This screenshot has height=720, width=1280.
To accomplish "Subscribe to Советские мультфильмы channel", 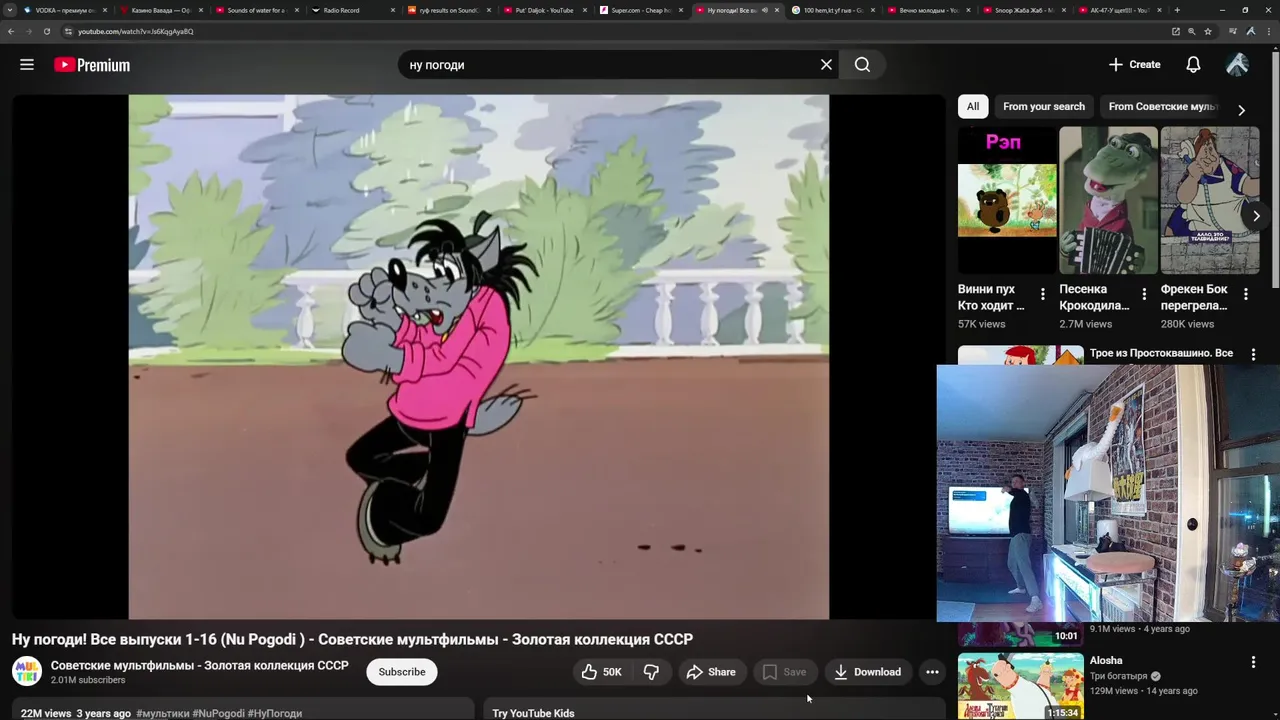I will tap(402, 672).
